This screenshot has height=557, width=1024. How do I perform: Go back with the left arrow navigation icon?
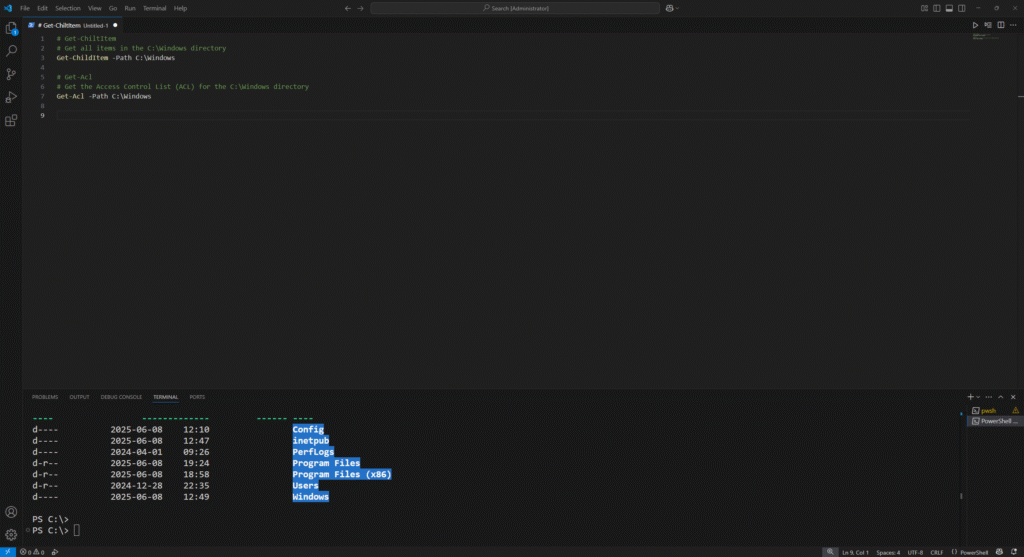(347, 8)
